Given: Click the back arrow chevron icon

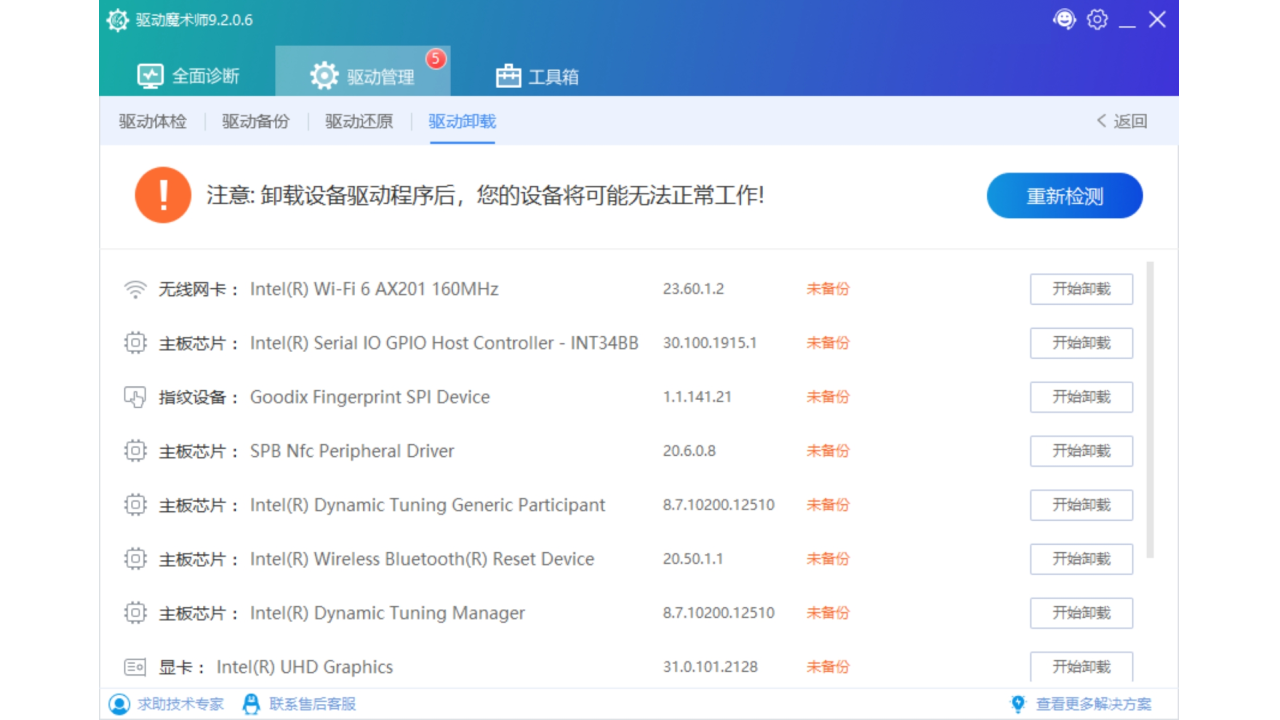Looking at the screenshot, I should point(1102,121).
